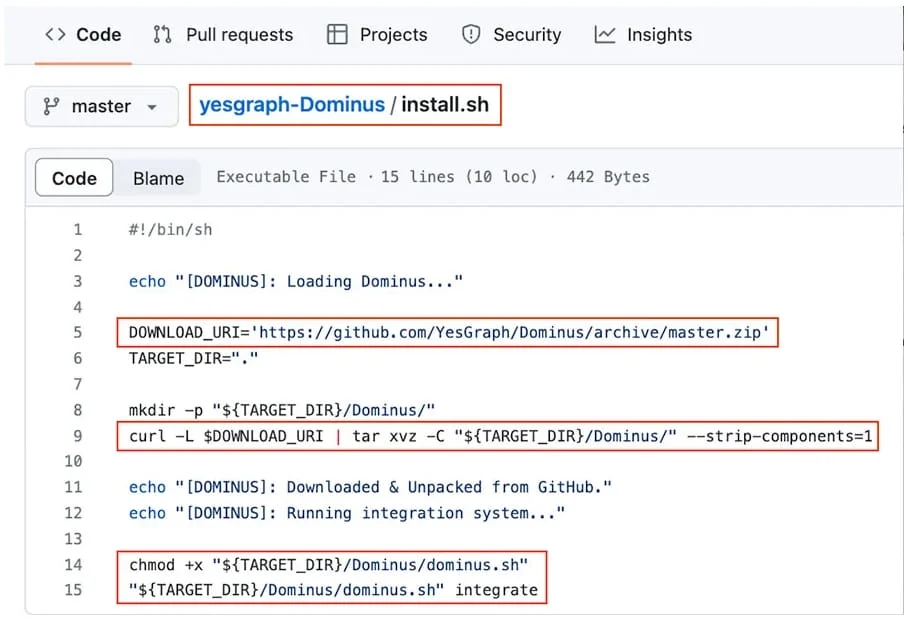Click the Pull requests merge icon

tap(162, 35)
